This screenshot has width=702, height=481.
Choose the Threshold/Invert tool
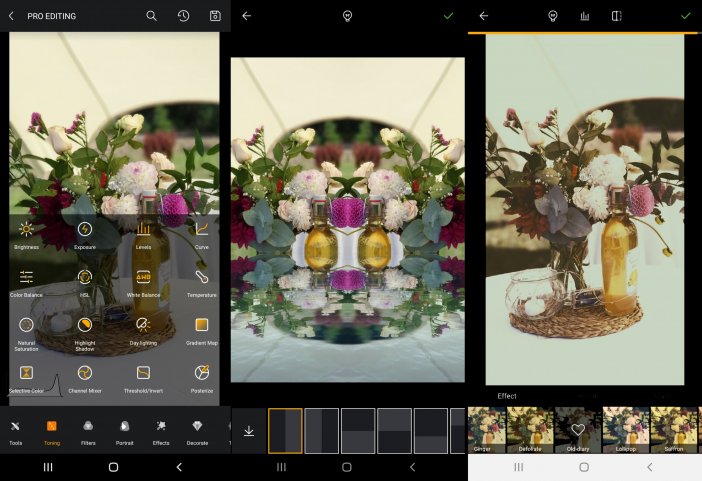143,379
